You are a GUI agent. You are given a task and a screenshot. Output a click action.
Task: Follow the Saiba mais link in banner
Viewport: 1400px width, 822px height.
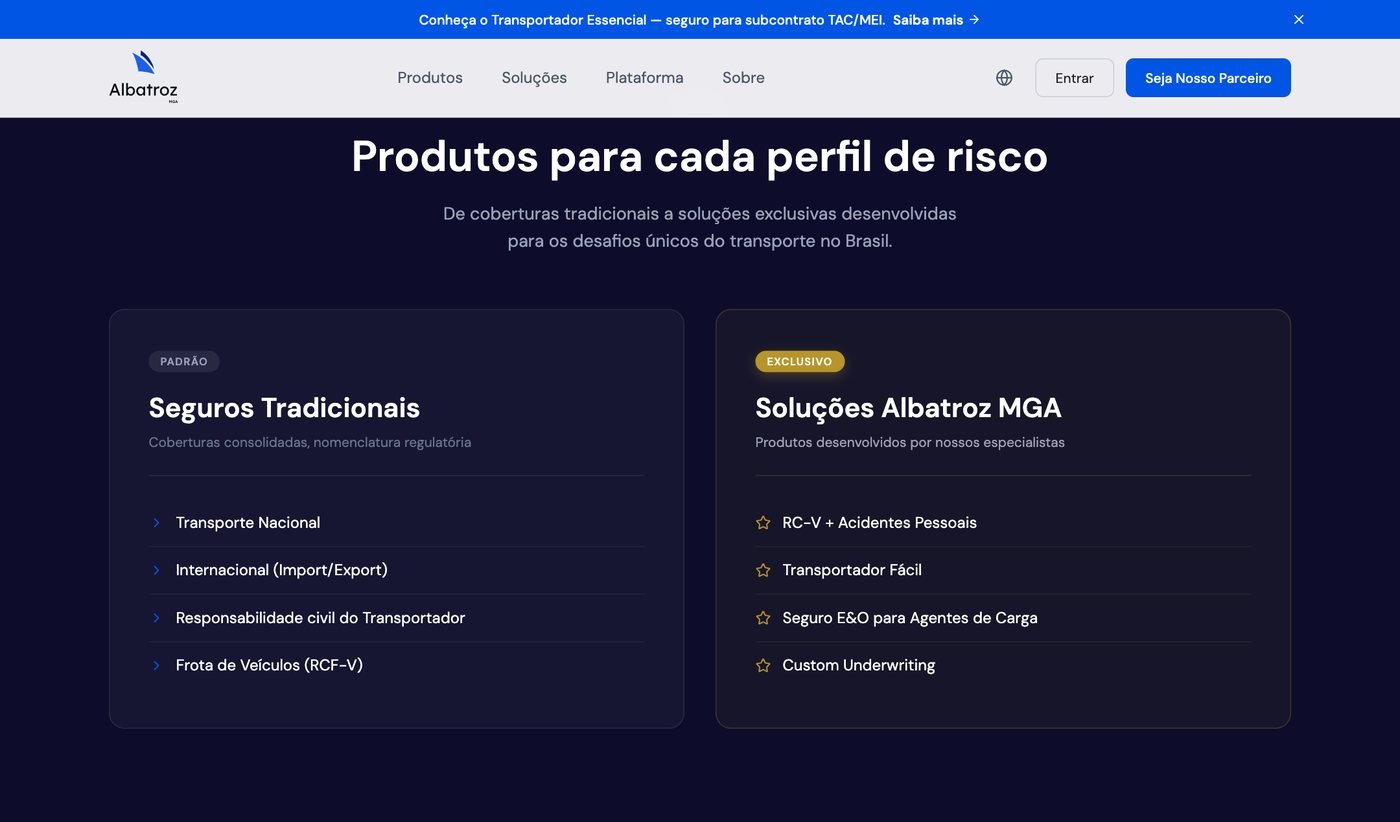click(936, 20)
